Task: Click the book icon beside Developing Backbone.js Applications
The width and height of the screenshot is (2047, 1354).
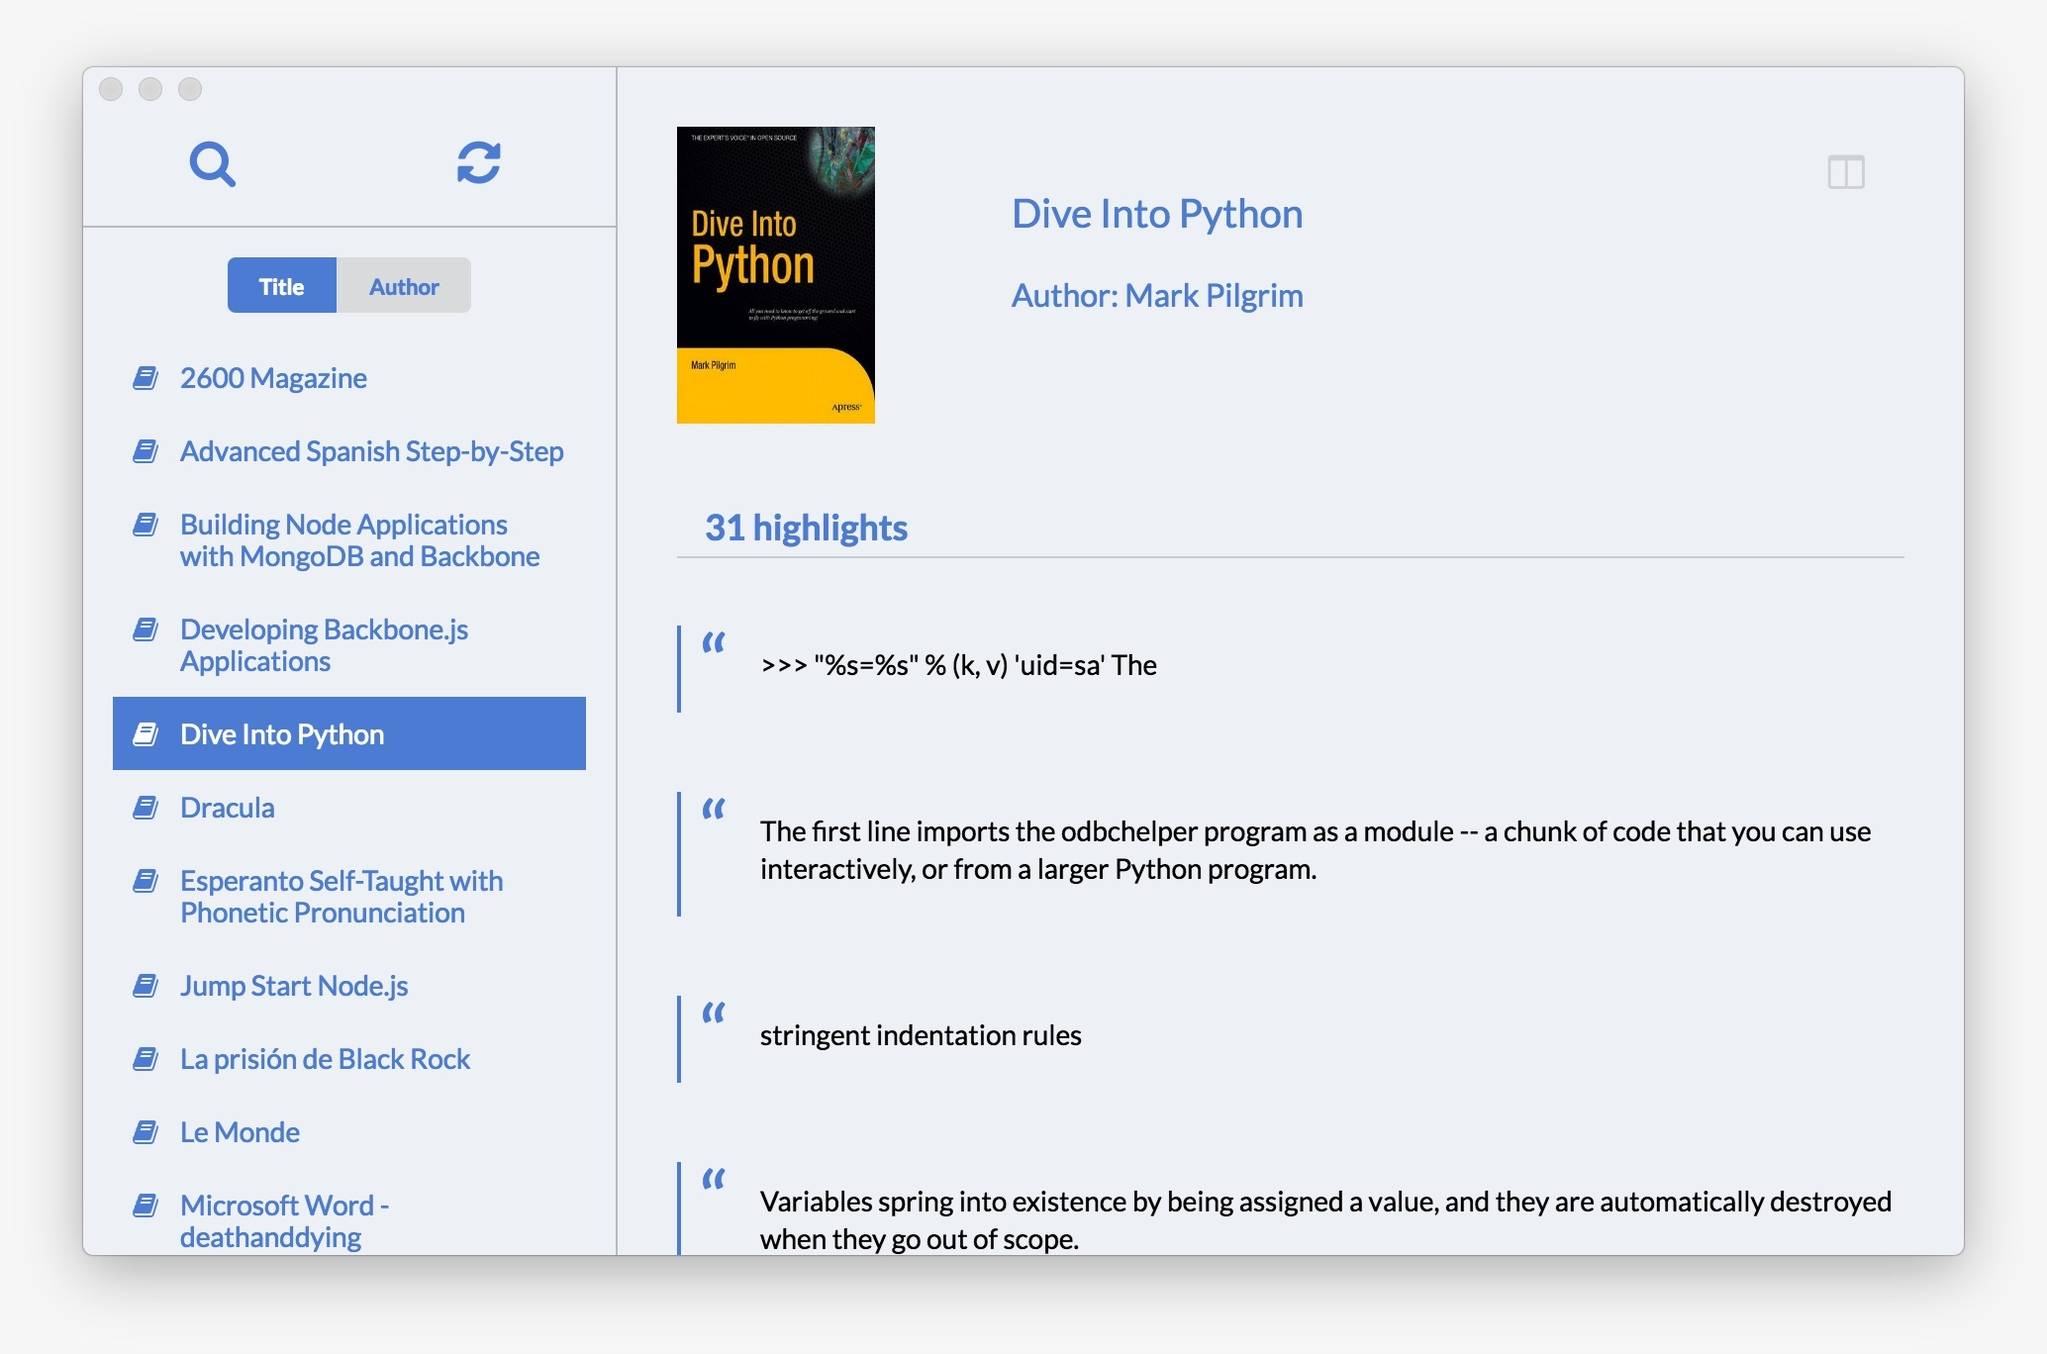Action: click(146, 629)
